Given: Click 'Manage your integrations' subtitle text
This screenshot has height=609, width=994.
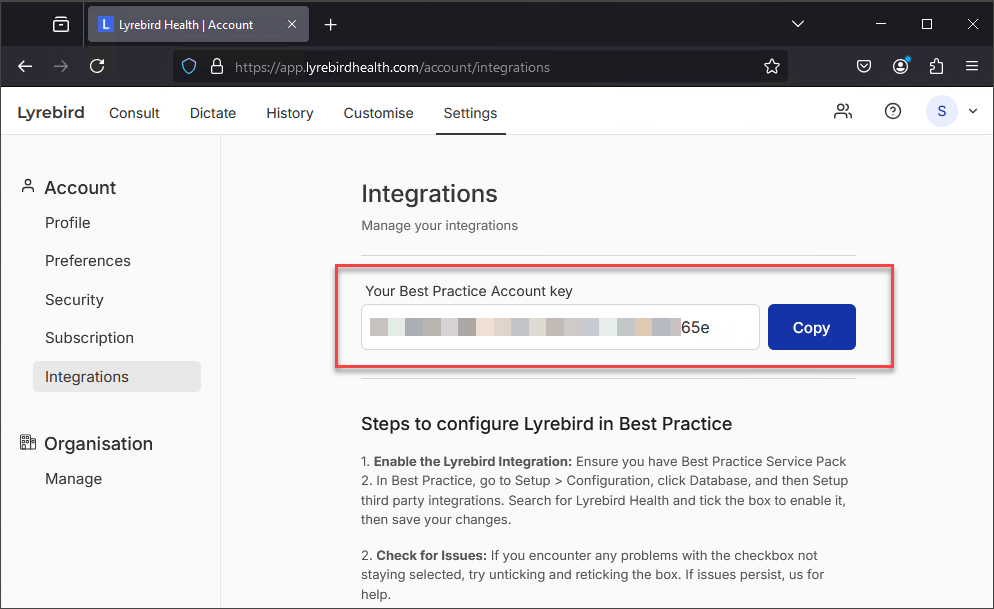Looking at the screenshot, I should pos(439,226).
